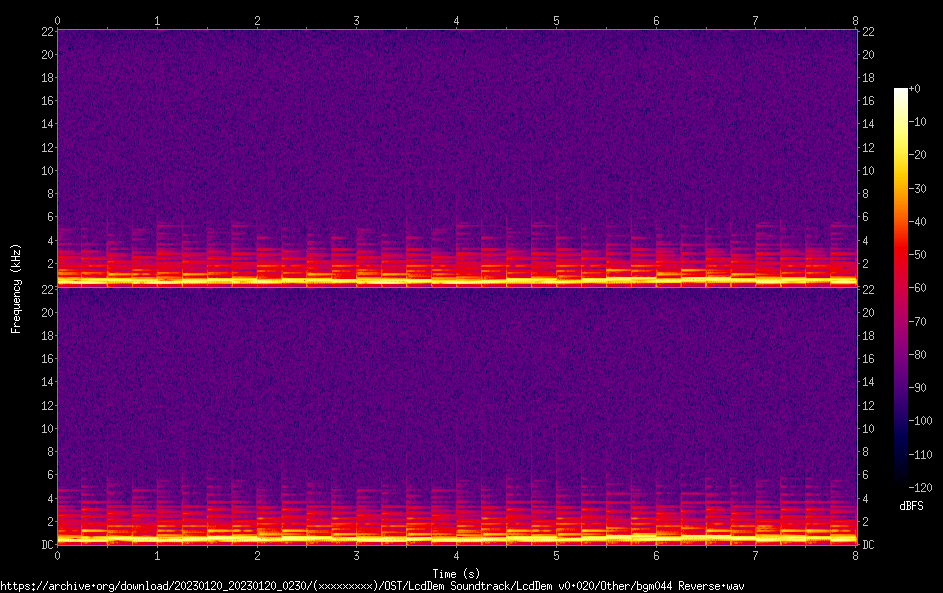Viewport: 943px width, 593px height.
Task: Click the 8 second marker on the top time axis
Action: tap(856, 20)
